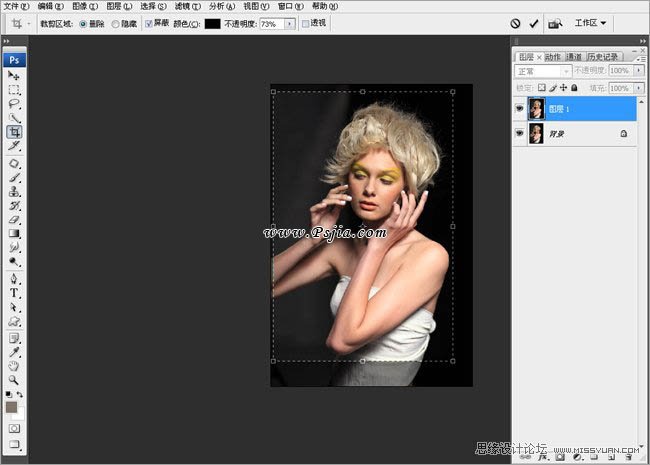Hide the 图层 1 layer

519,108
